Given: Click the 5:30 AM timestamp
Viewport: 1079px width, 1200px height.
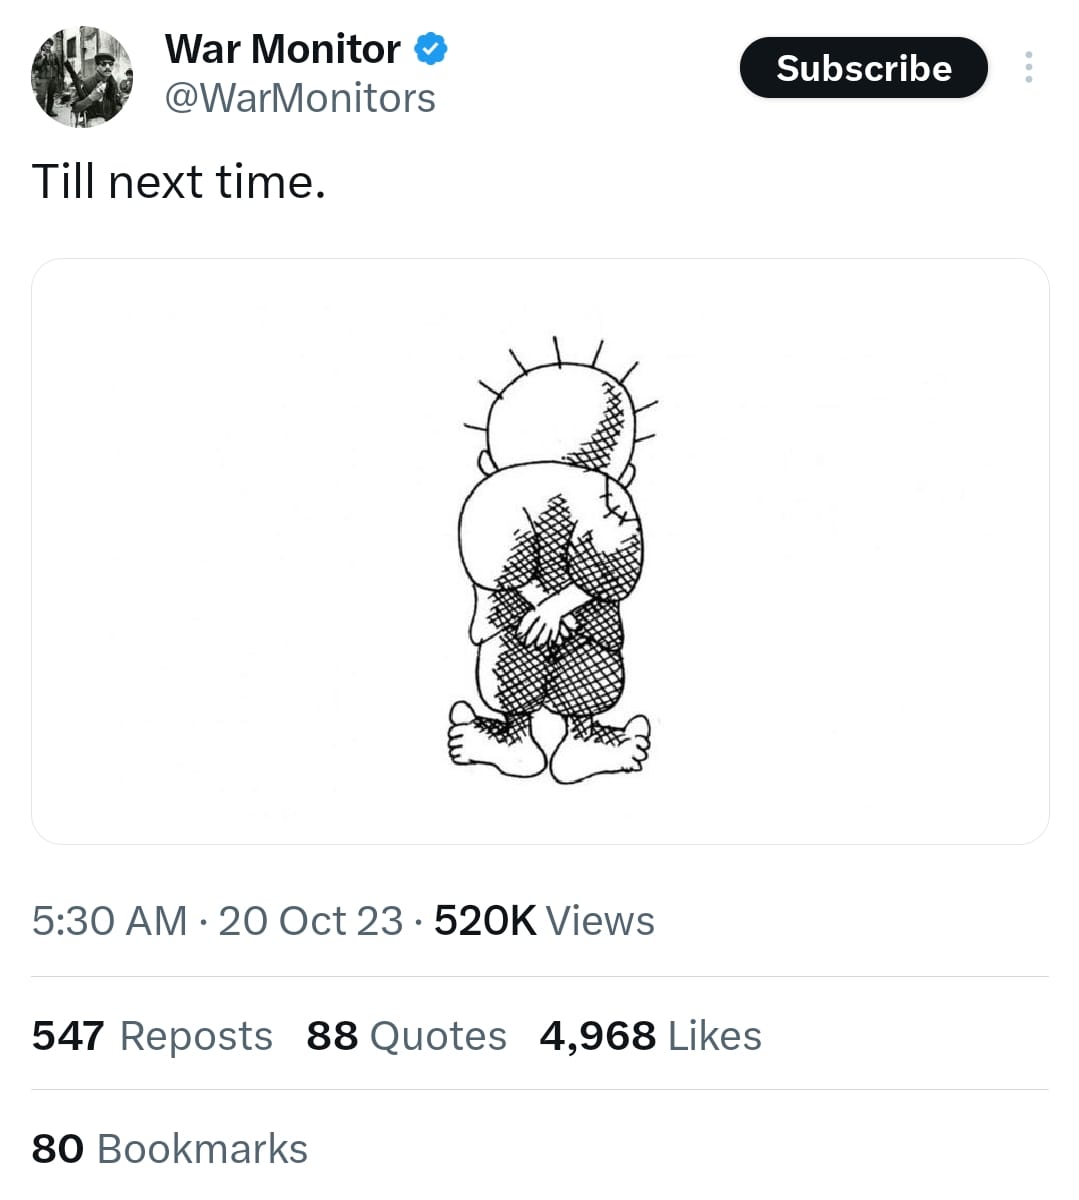Looking at the screenshot, I should 109,921.
